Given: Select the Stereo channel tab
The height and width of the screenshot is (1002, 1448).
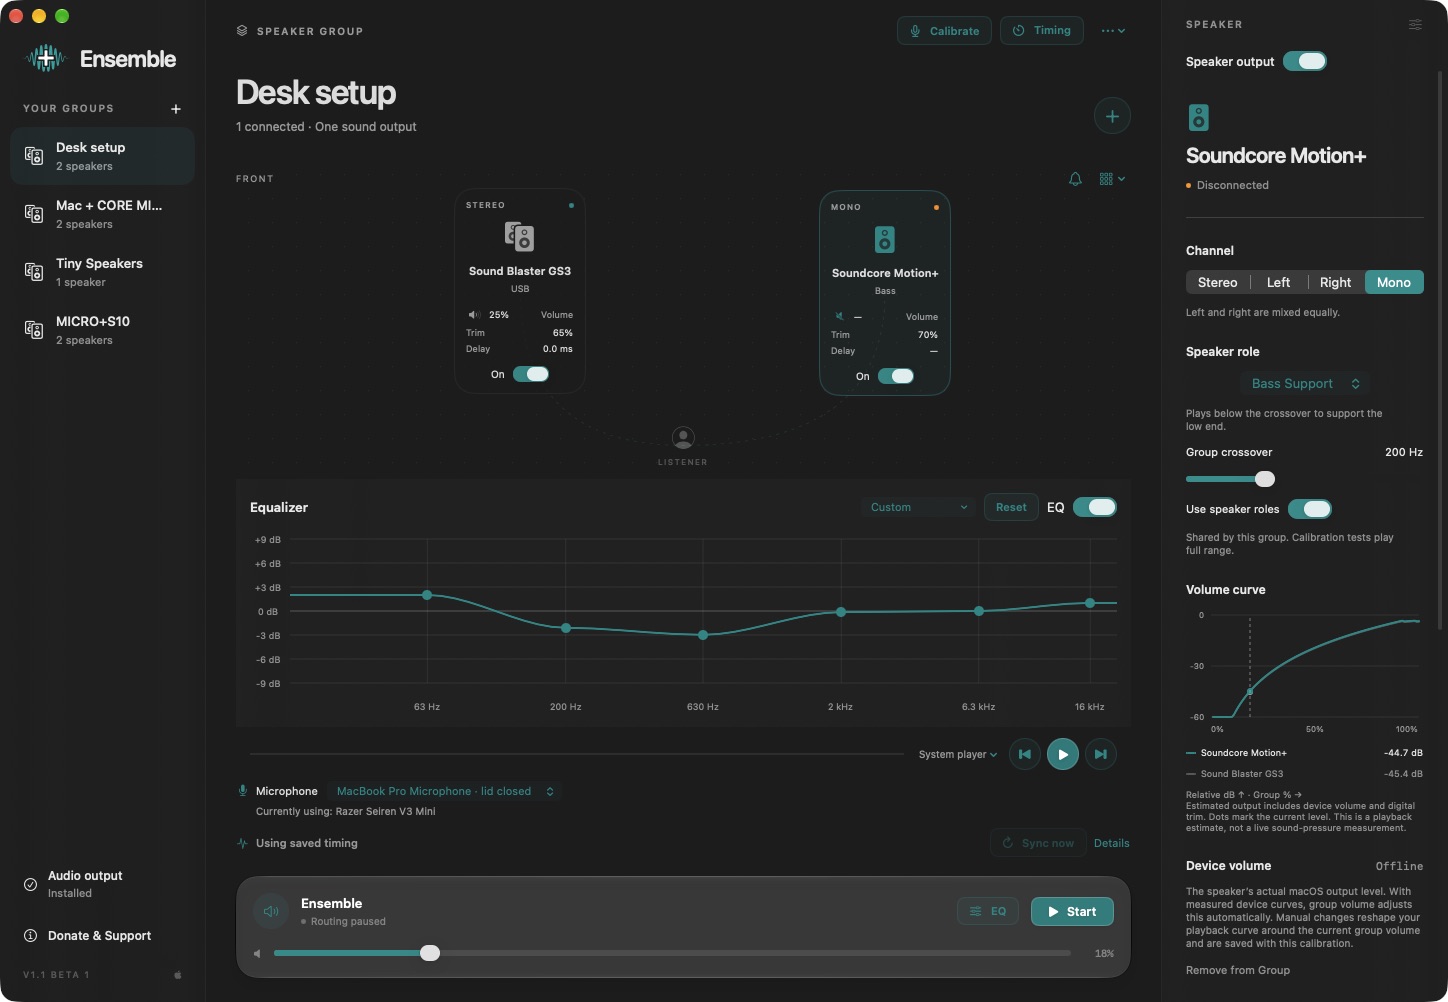Looking at the screenshot, I should click(x=1217, y=283).
